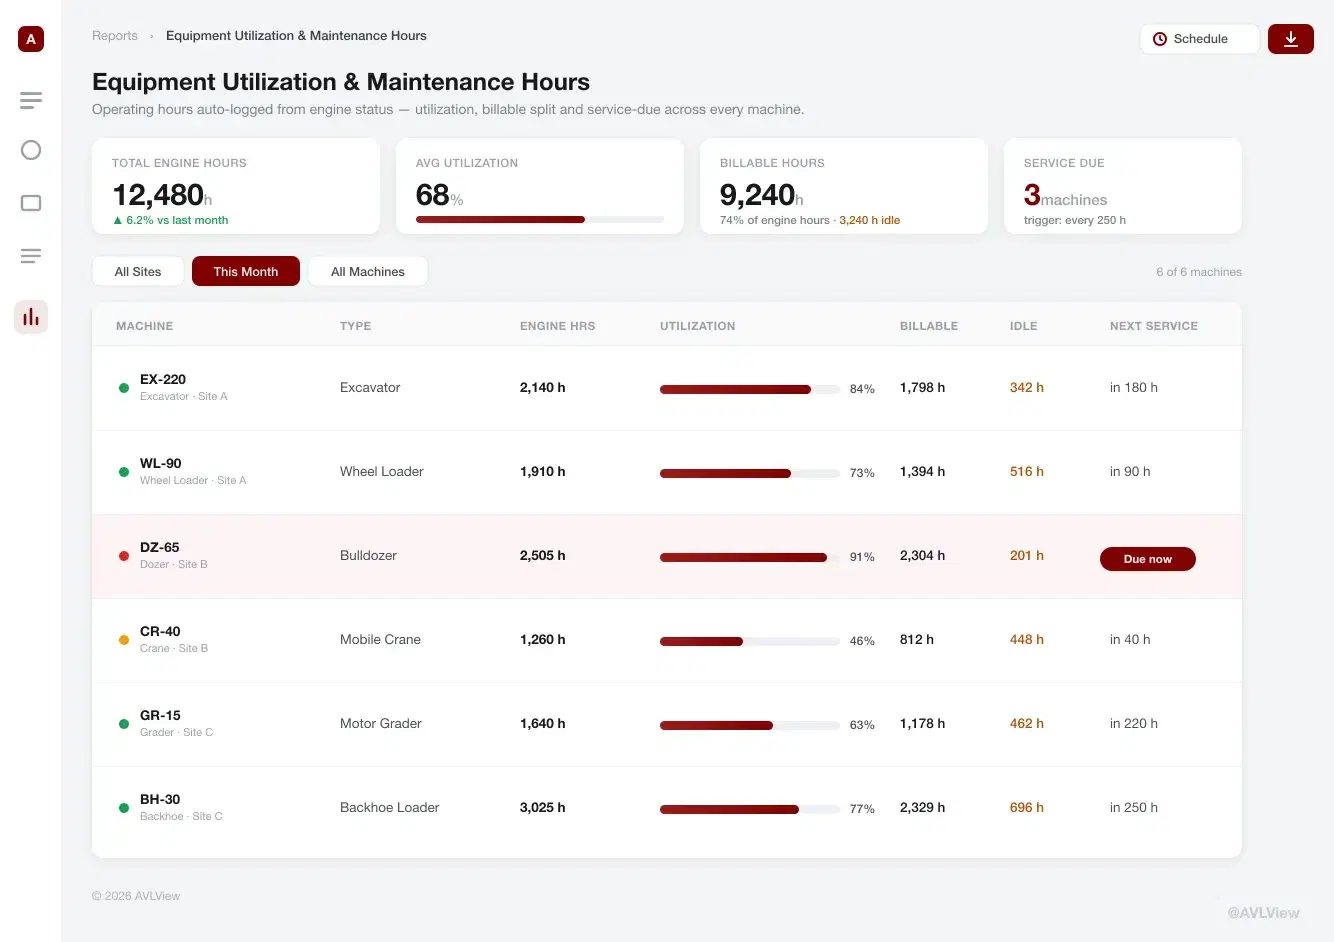This screenshot has width=1334, height=942.
Task: Click the 6.2% vs last month text
Action: (171, 220)
